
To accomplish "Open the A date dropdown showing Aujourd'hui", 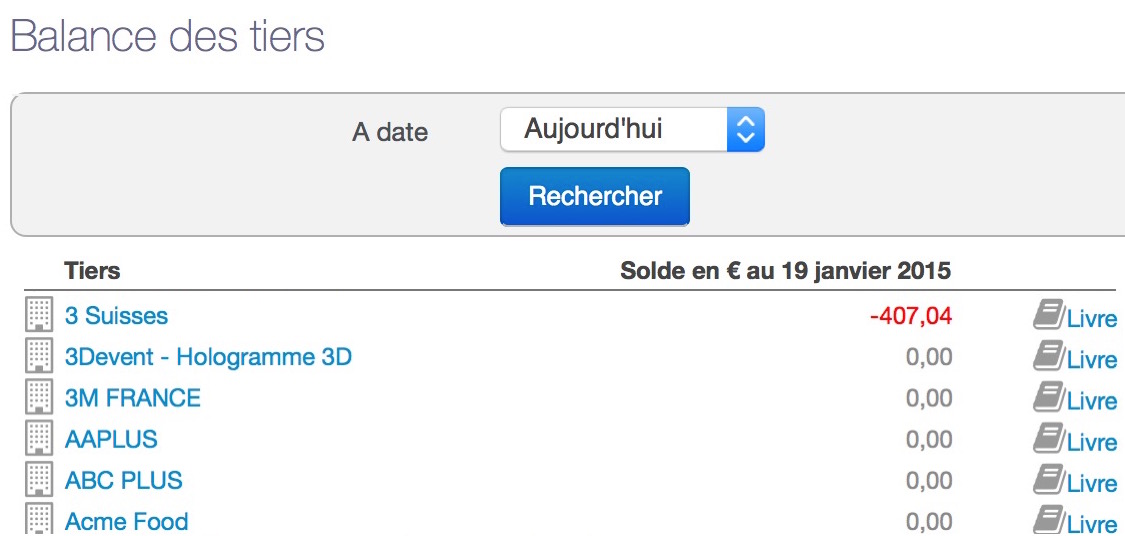I will tap(632, 130).
